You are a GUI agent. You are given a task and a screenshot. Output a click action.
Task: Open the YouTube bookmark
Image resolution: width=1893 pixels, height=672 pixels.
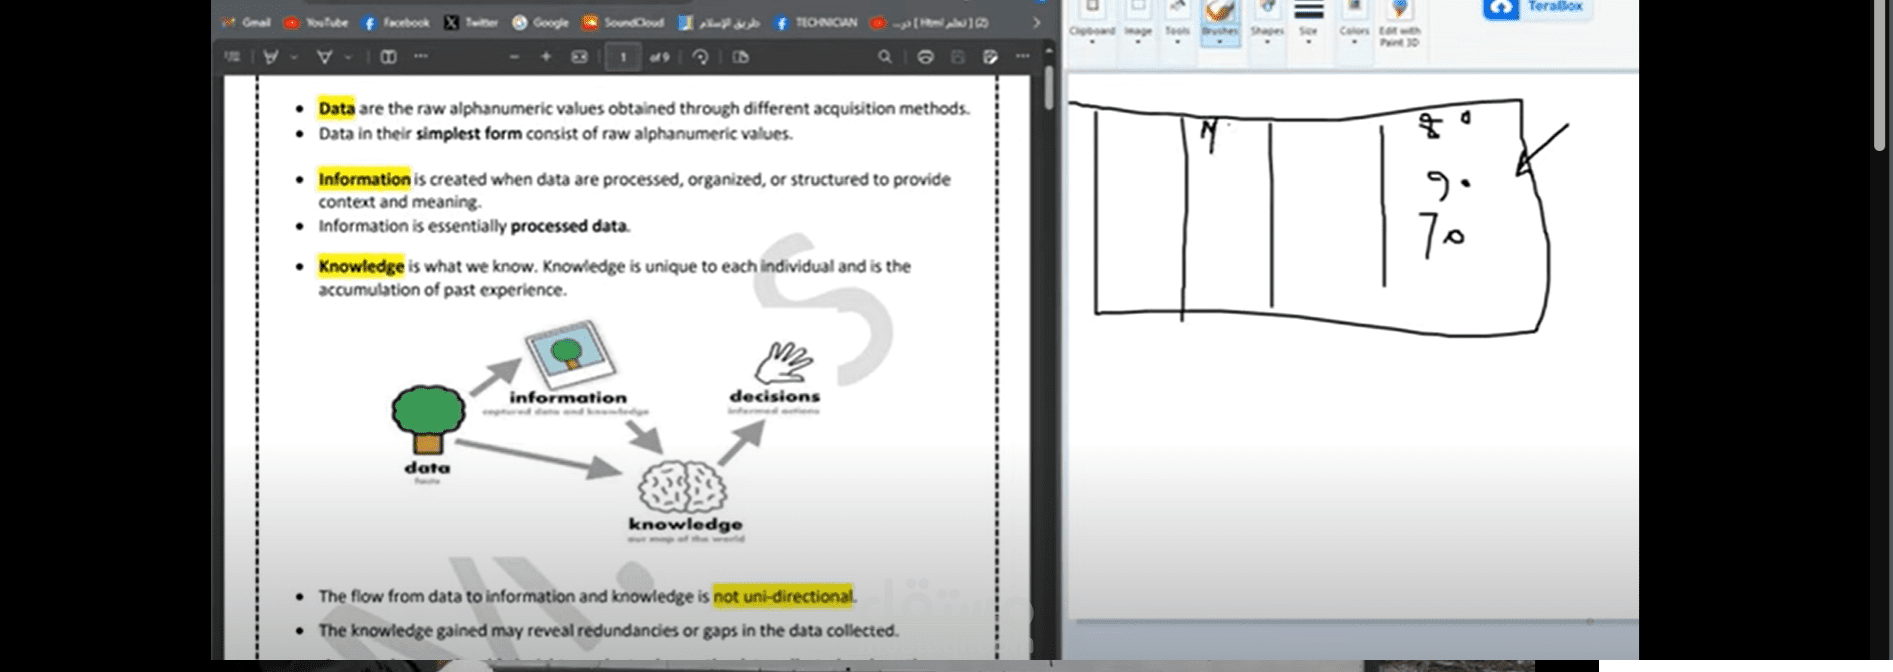316,22
